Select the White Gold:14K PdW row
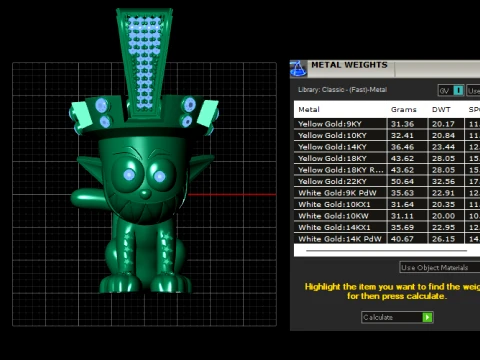Viewport: 480px width, 360px height. click(387, 239)
